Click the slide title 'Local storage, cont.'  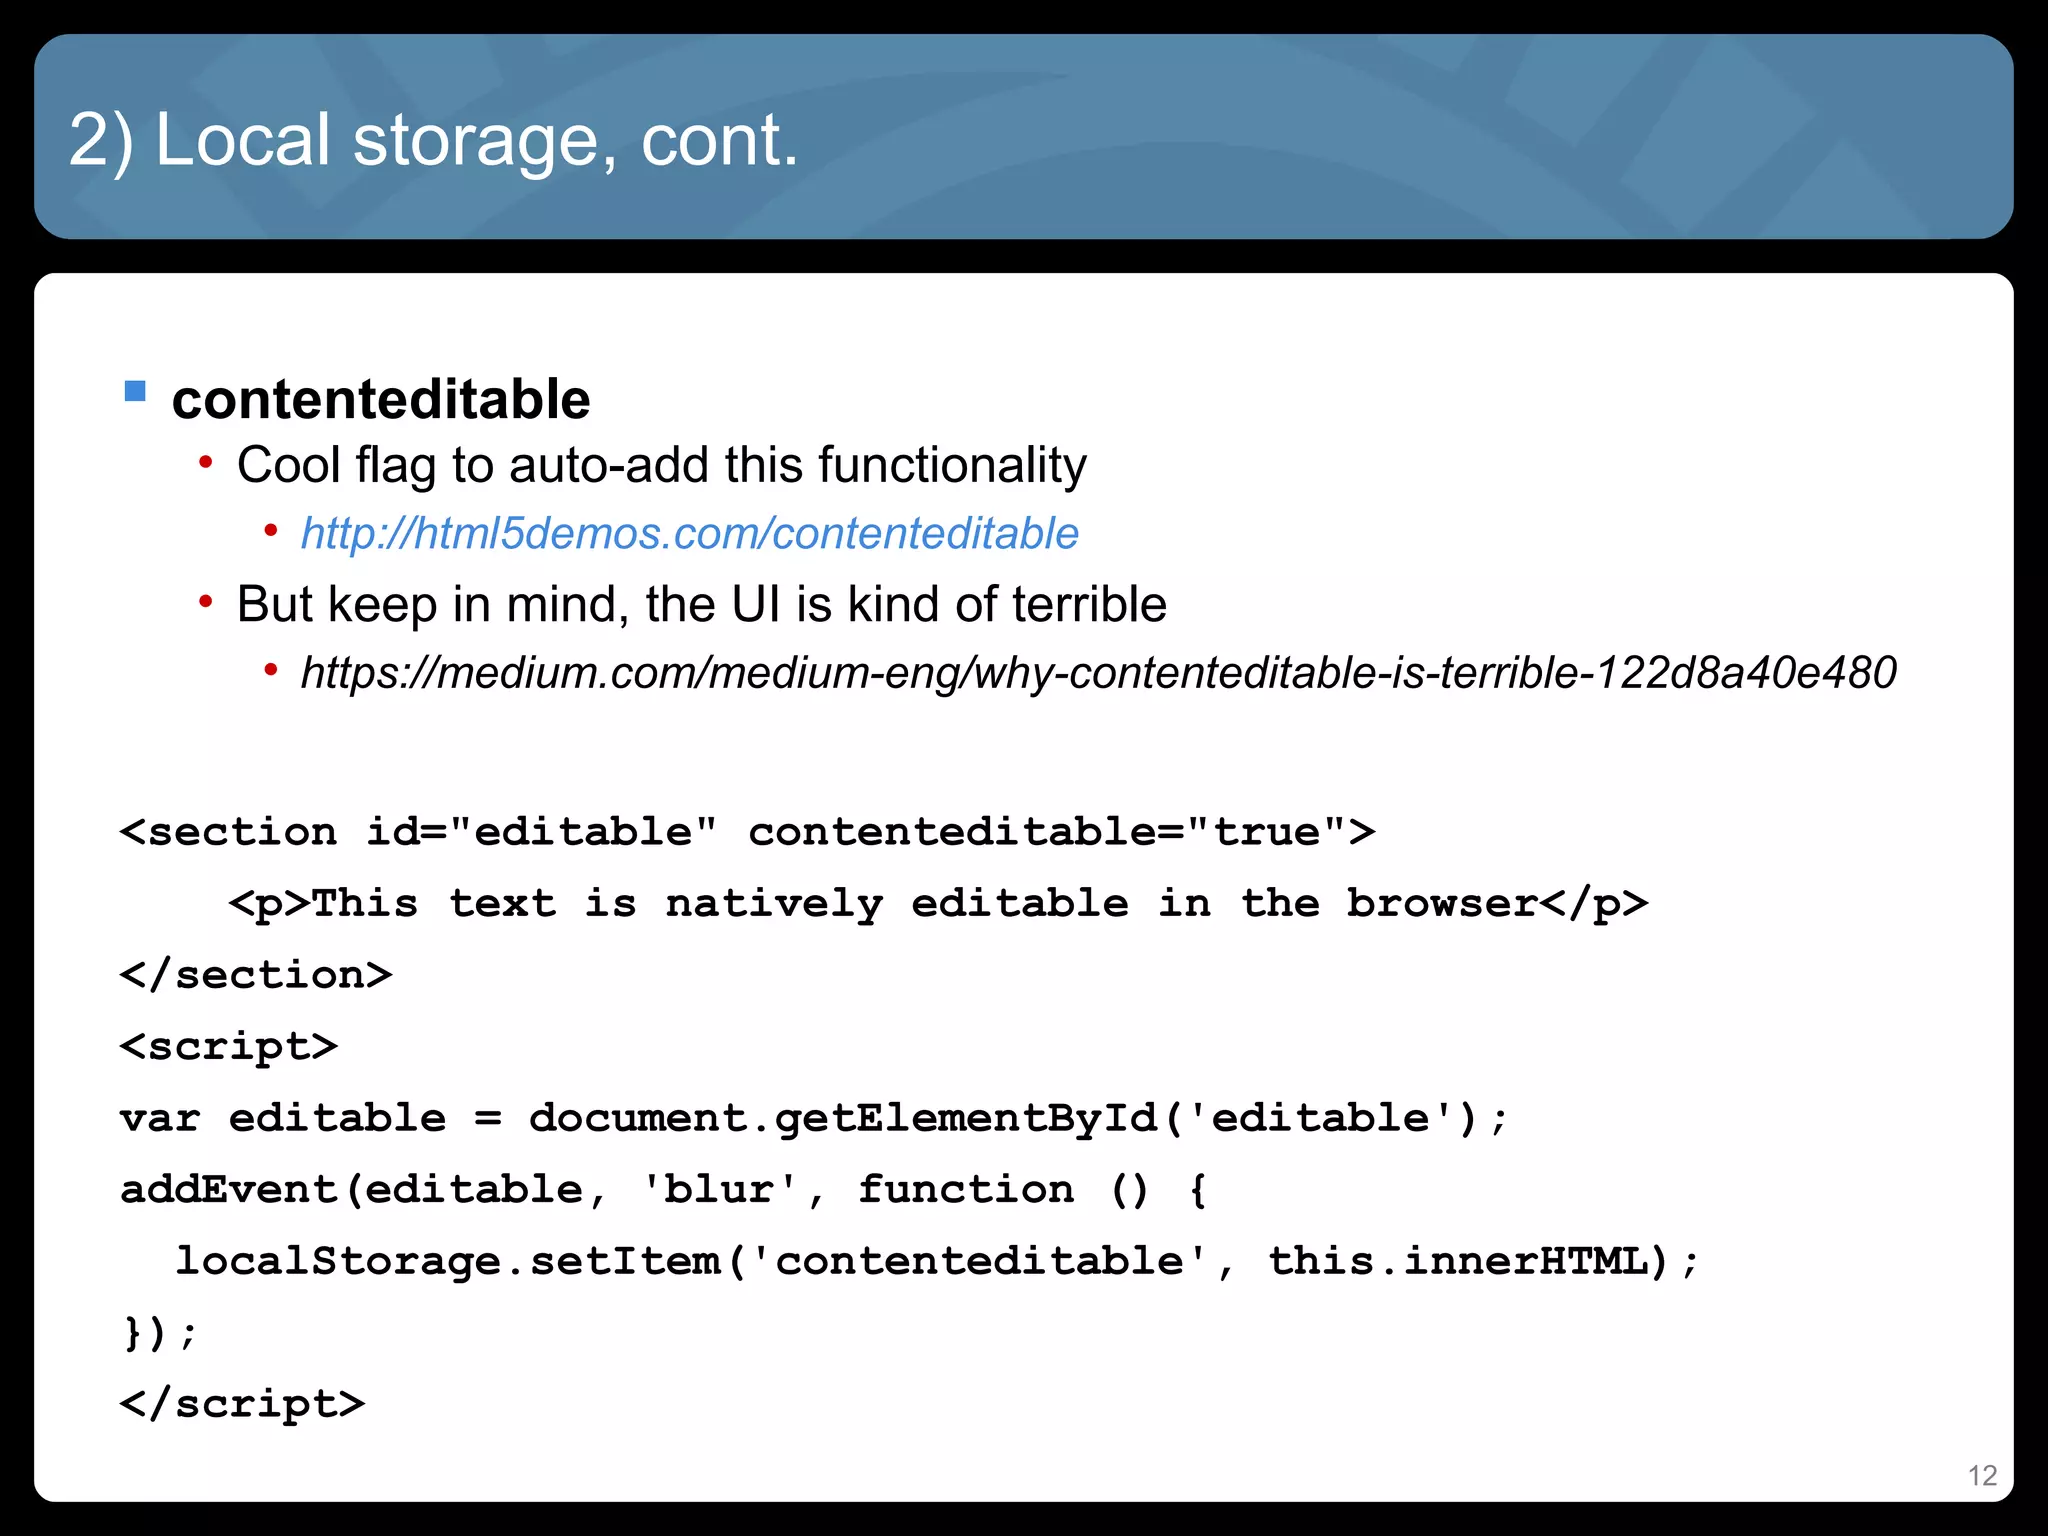[433, 140]
